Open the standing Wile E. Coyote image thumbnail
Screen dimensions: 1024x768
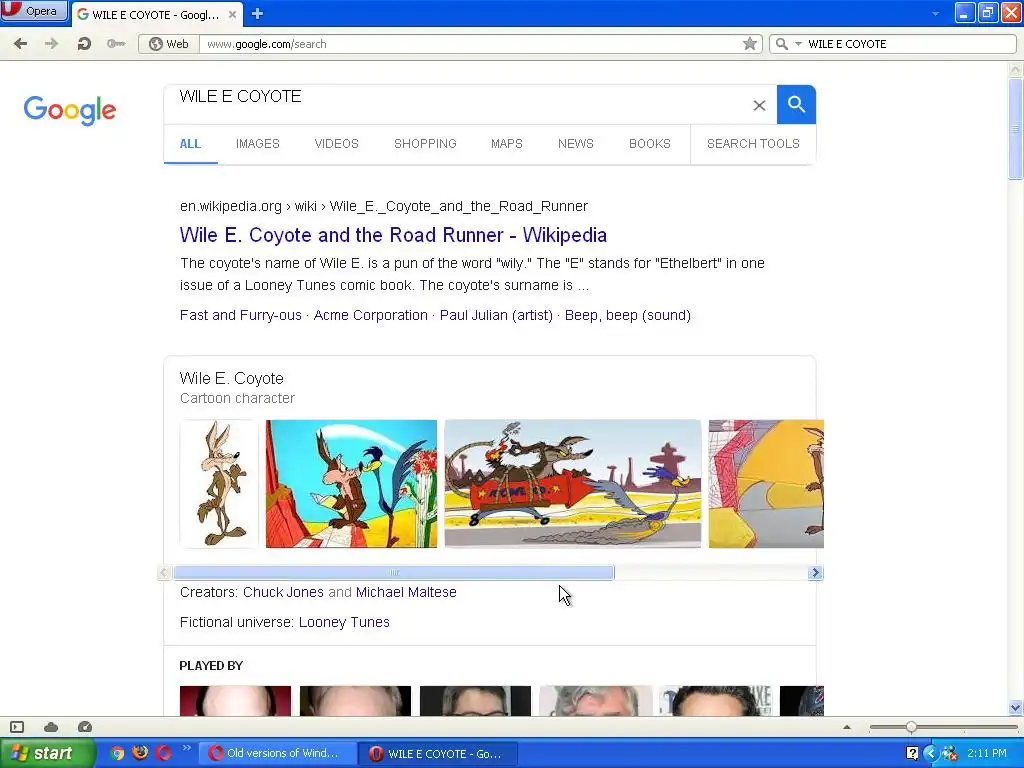coord(219,484)
